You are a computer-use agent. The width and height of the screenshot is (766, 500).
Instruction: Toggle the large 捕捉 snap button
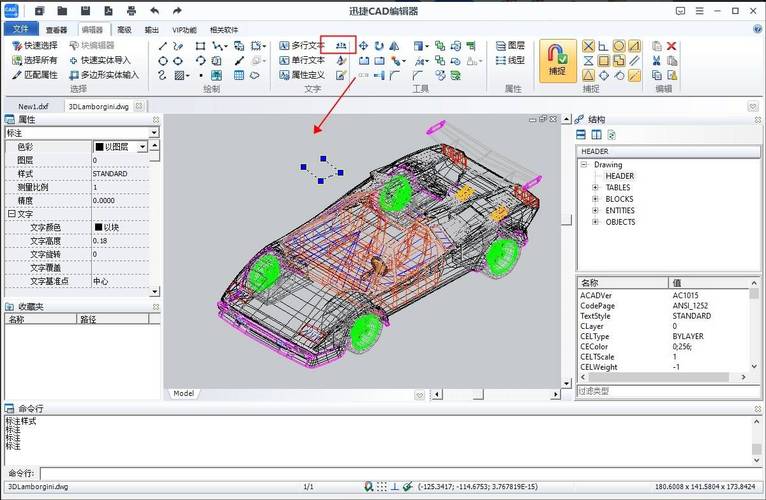[558, 59]
